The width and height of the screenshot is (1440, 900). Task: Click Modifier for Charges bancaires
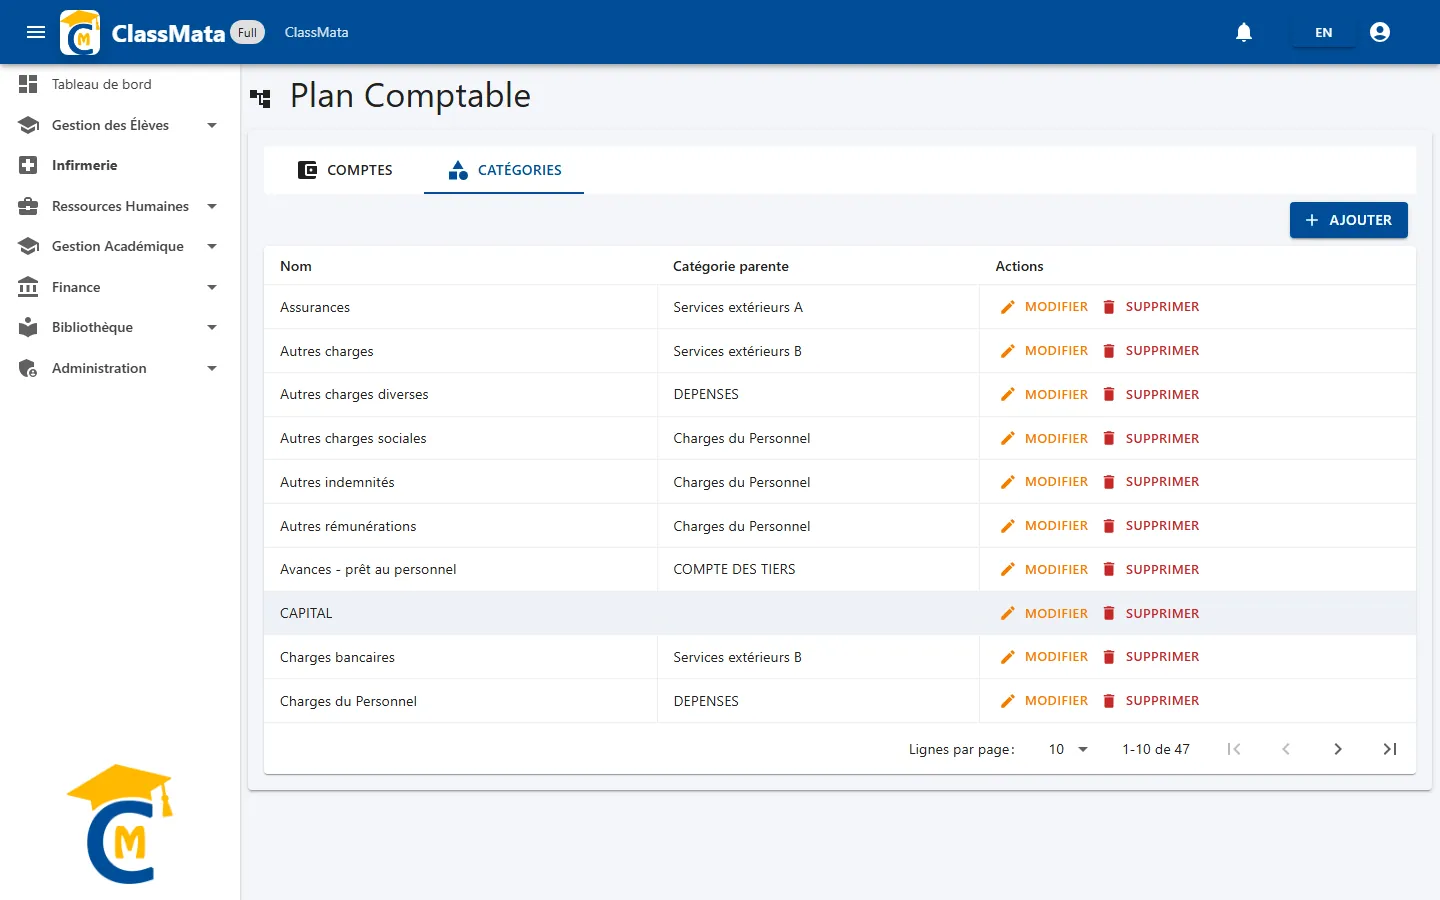pyautogui.click(x=1044, y=657)
